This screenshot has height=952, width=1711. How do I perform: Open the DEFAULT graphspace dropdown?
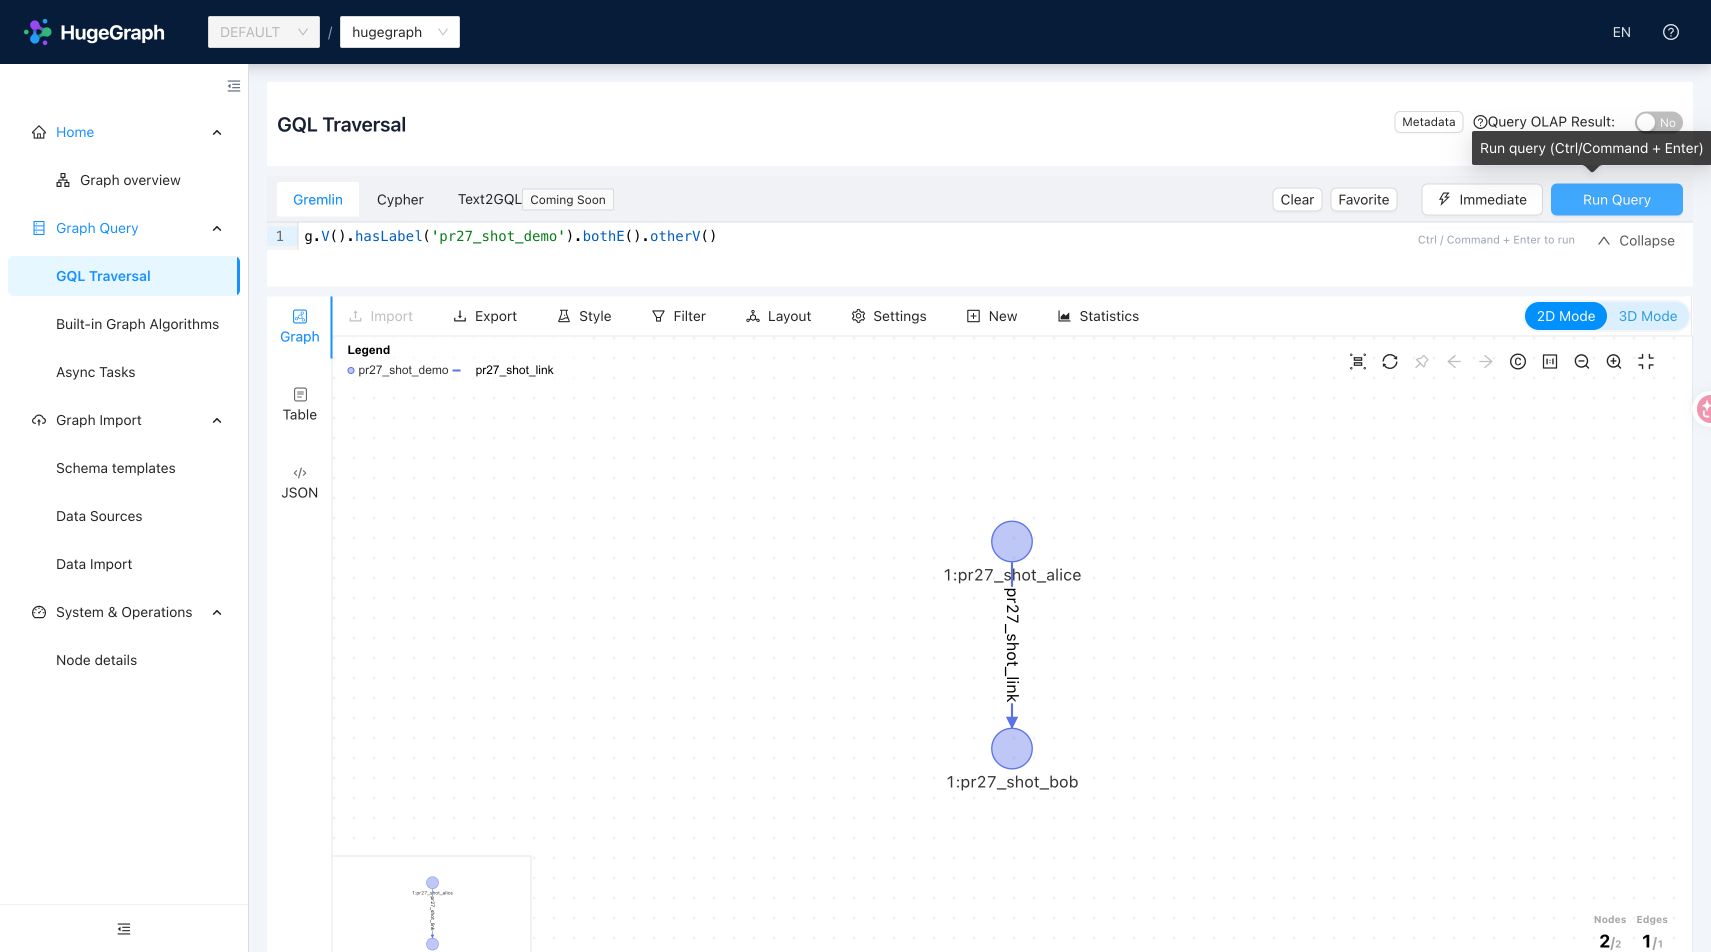click(x=264, y=32)
